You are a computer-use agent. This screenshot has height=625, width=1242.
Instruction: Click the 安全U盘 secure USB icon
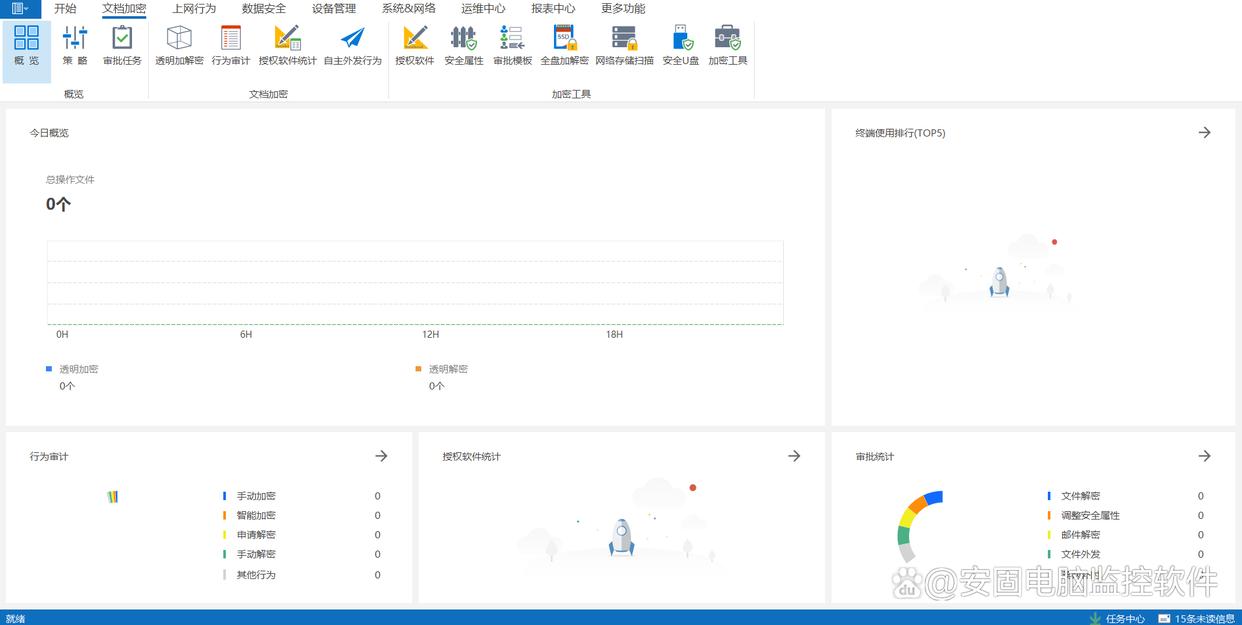681,45
